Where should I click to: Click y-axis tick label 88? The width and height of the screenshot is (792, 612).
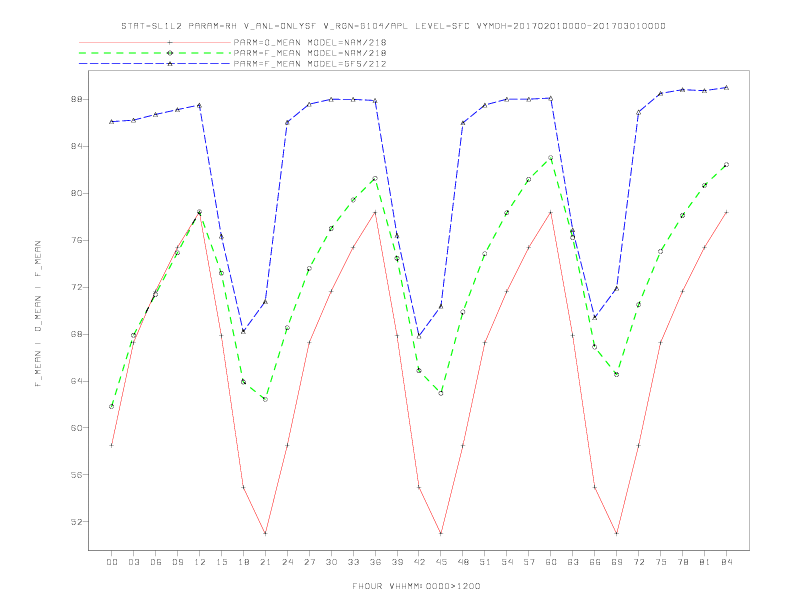[x=76, y=99]
